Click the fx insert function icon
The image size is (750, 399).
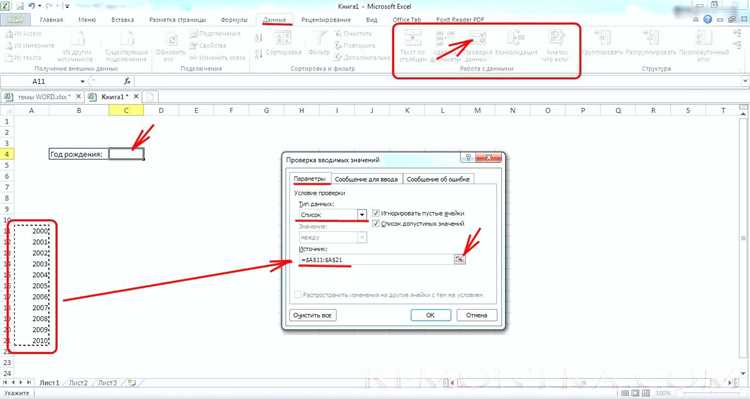coord(127,81)
